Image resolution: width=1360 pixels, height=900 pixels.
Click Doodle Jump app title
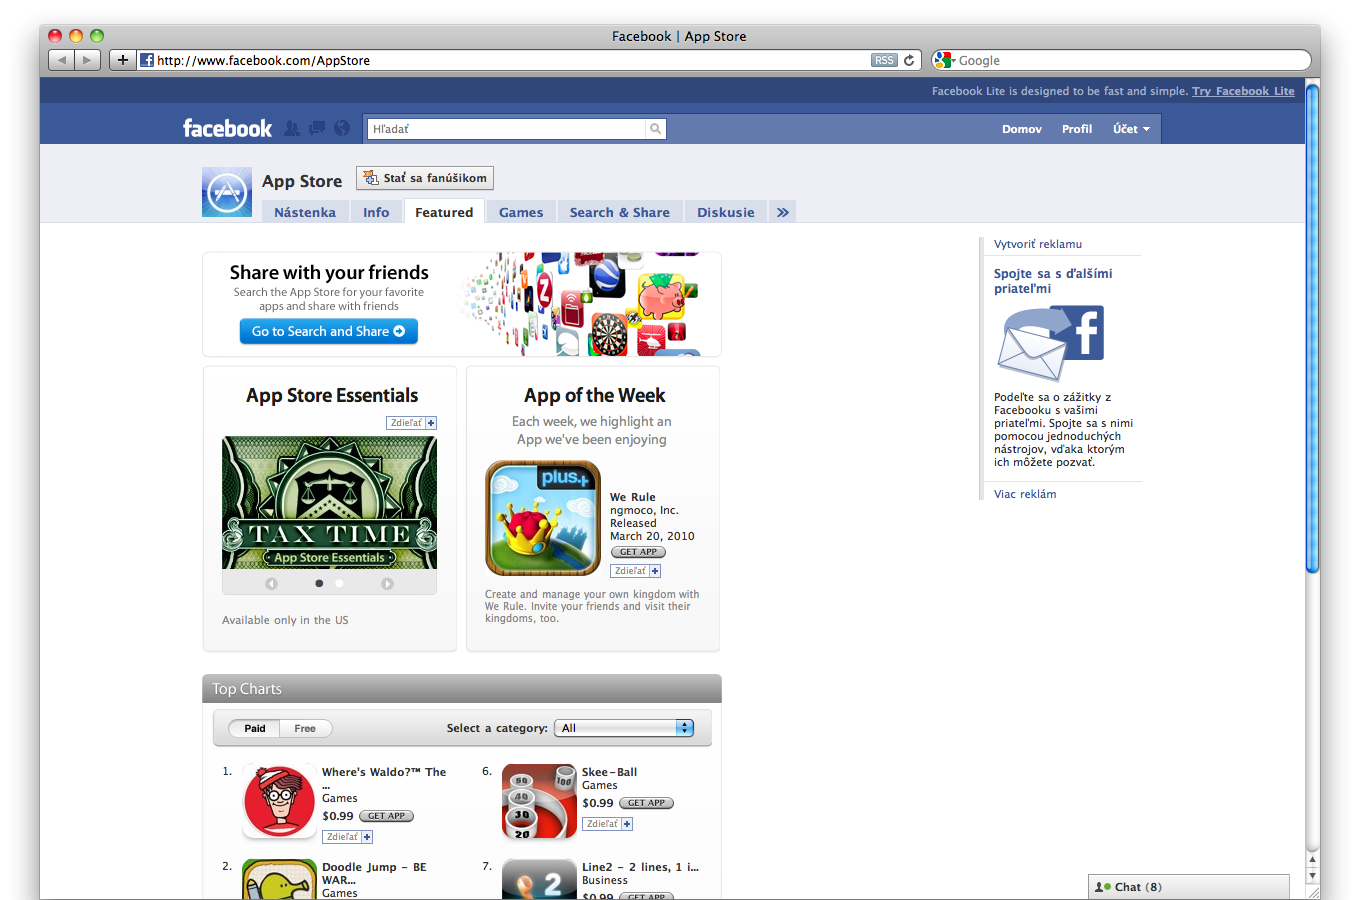374,873
